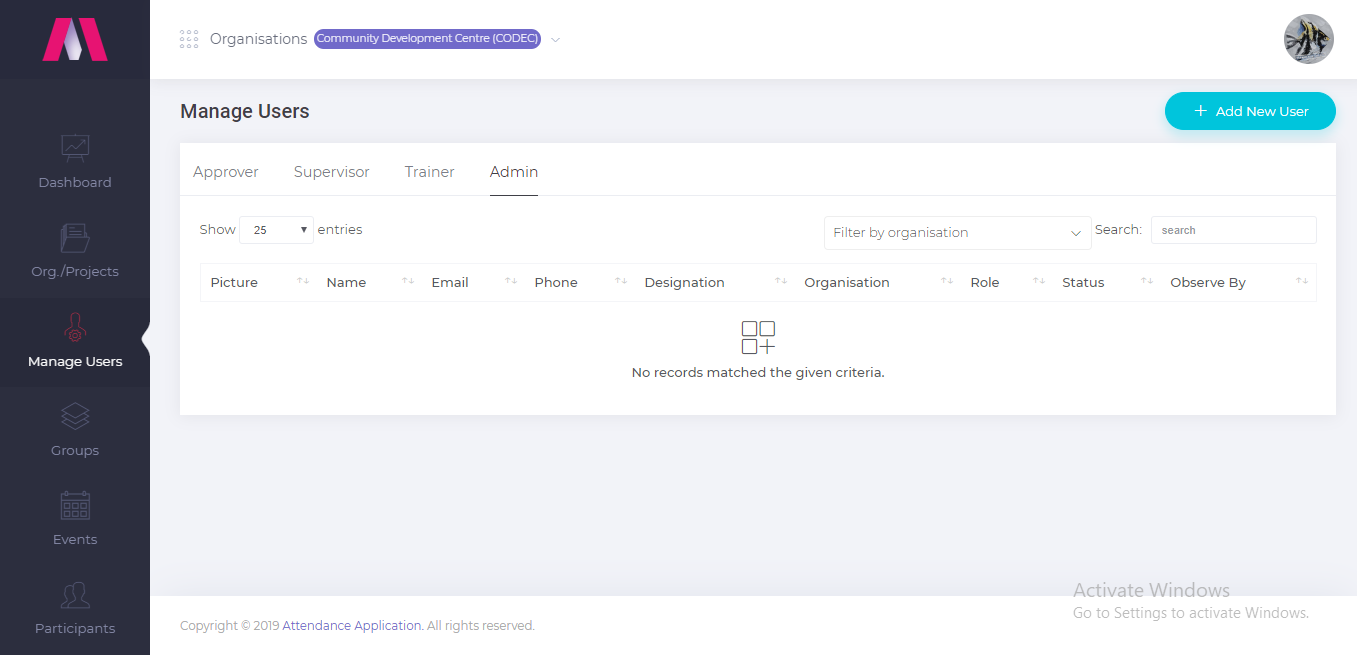
Task: Select the Admin tab
Action: (514, 172)
